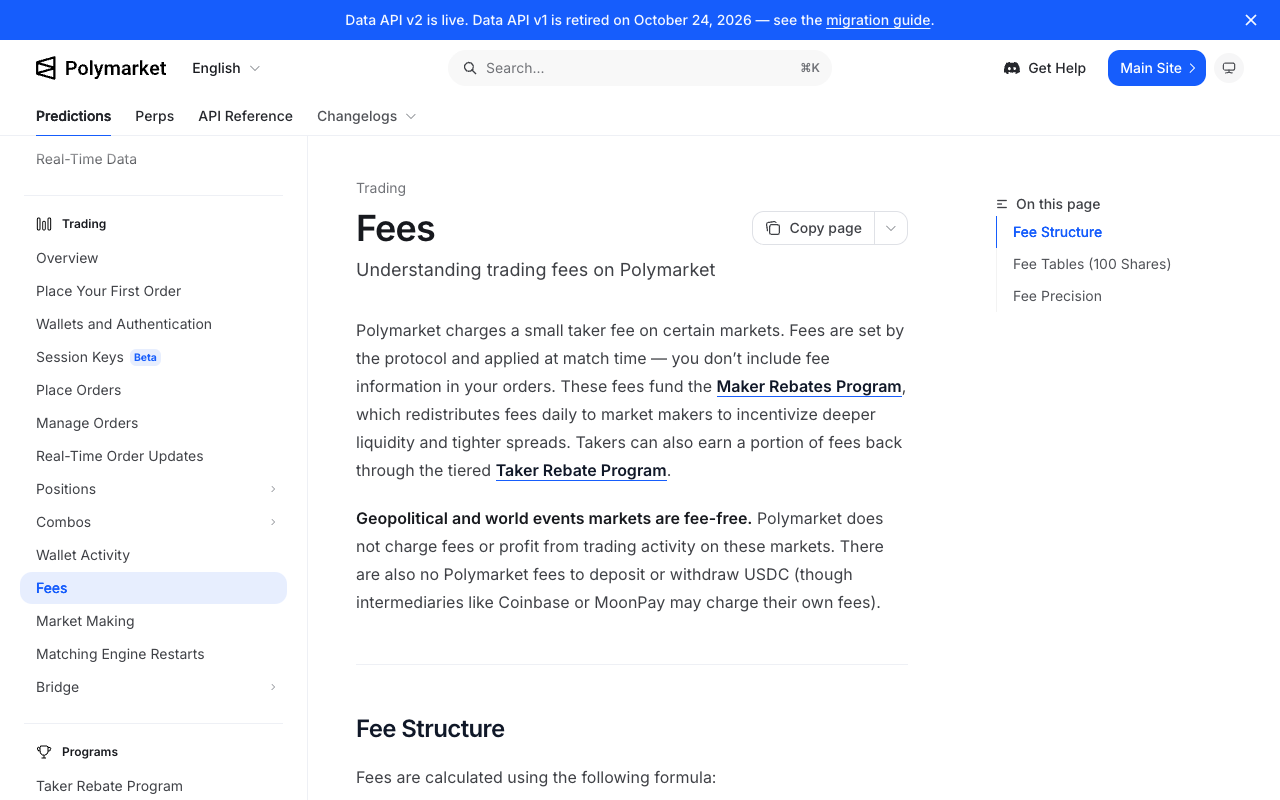The height and width of the screenshot is (800, 1280).
Task: Expand the Combos sidebar section
Action: (273, 522)
